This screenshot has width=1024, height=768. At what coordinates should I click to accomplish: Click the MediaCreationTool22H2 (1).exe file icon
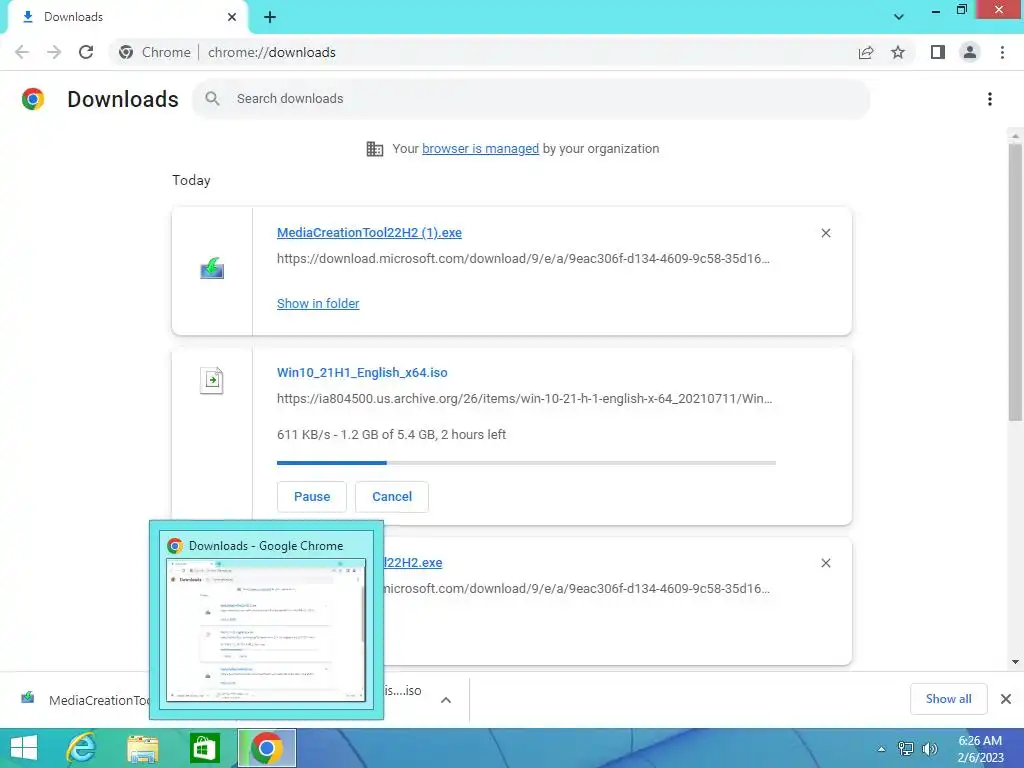click(x=212, y=268)
